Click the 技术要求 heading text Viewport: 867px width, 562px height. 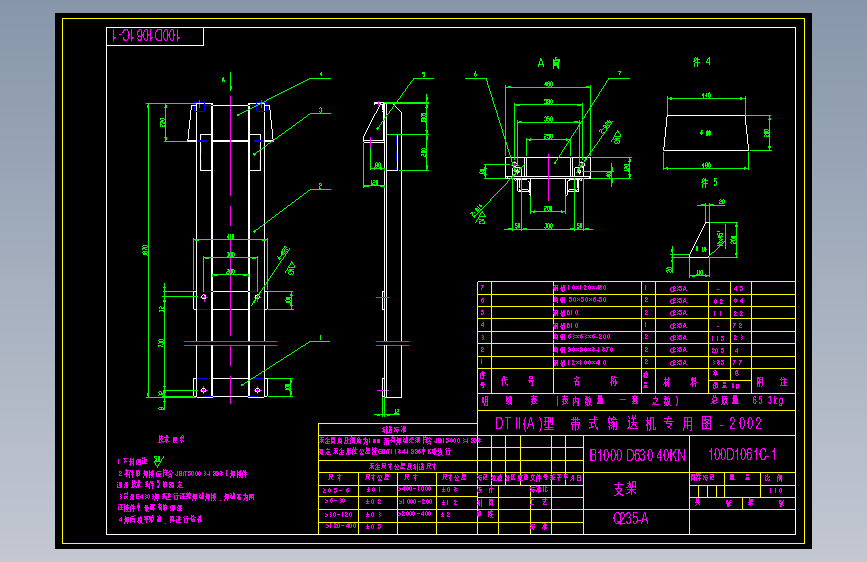(171, 439)
